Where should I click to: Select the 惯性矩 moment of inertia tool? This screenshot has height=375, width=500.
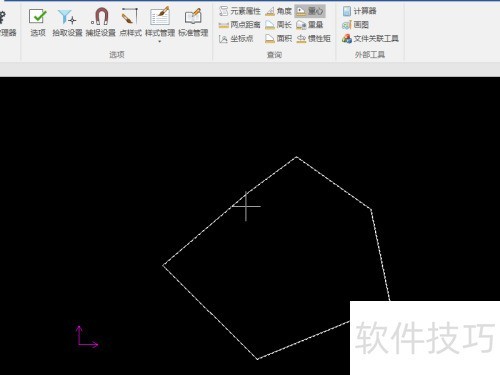tap(314, 39)
